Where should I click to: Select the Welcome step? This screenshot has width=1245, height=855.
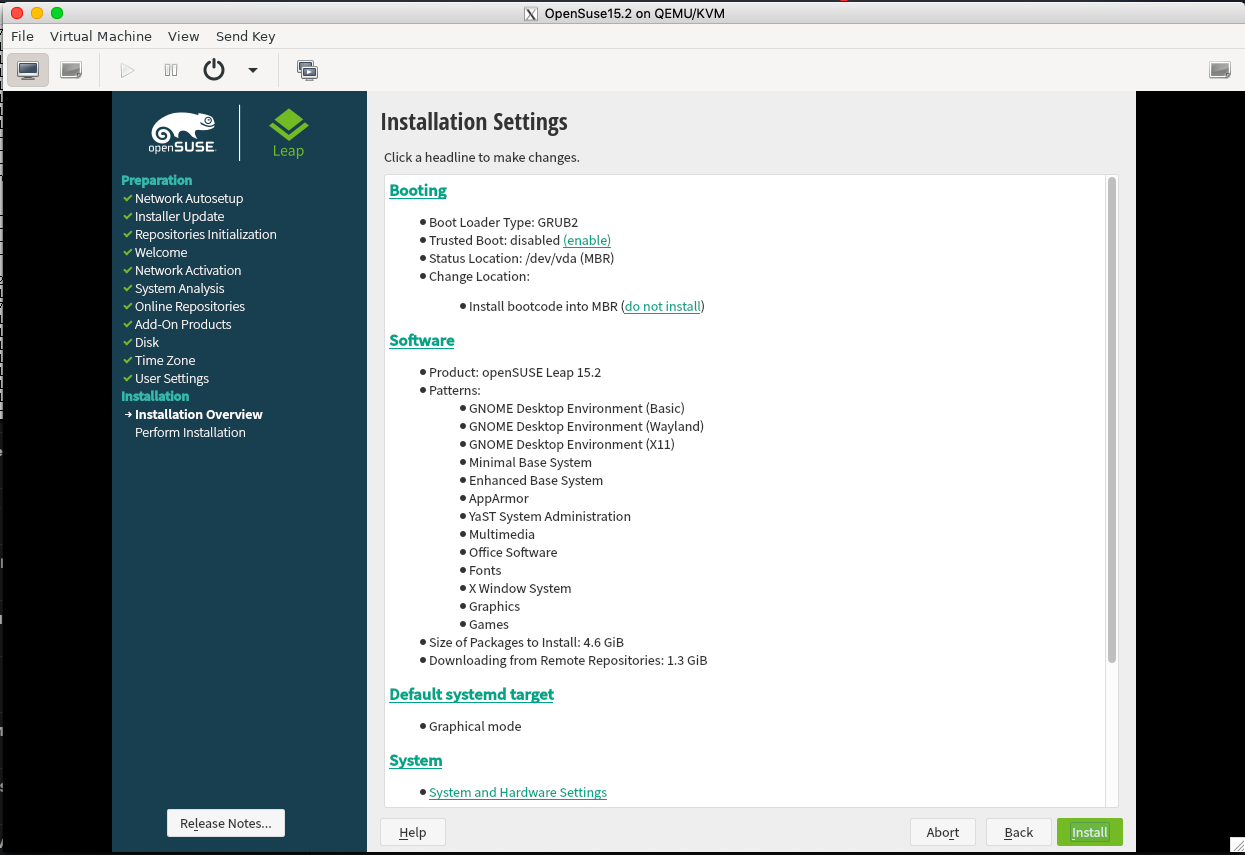pos(161,252)
